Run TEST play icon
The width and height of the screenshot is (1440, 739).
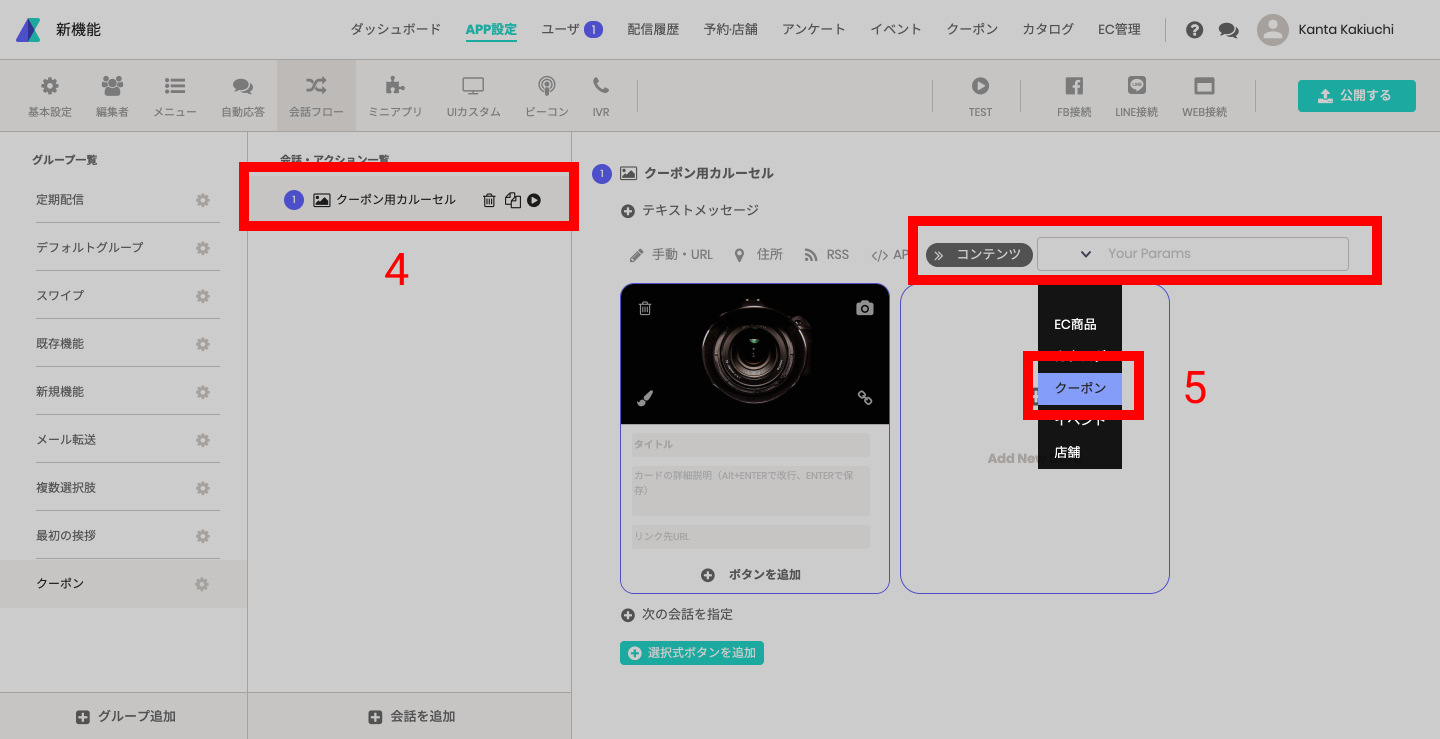tap(980, 86)
